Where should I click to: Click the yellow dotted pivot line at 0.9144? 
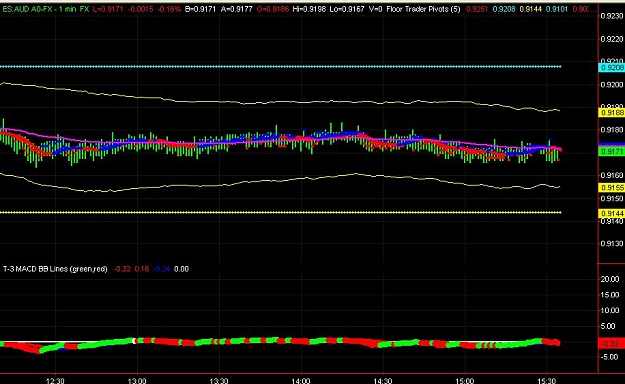pos(281,213)
